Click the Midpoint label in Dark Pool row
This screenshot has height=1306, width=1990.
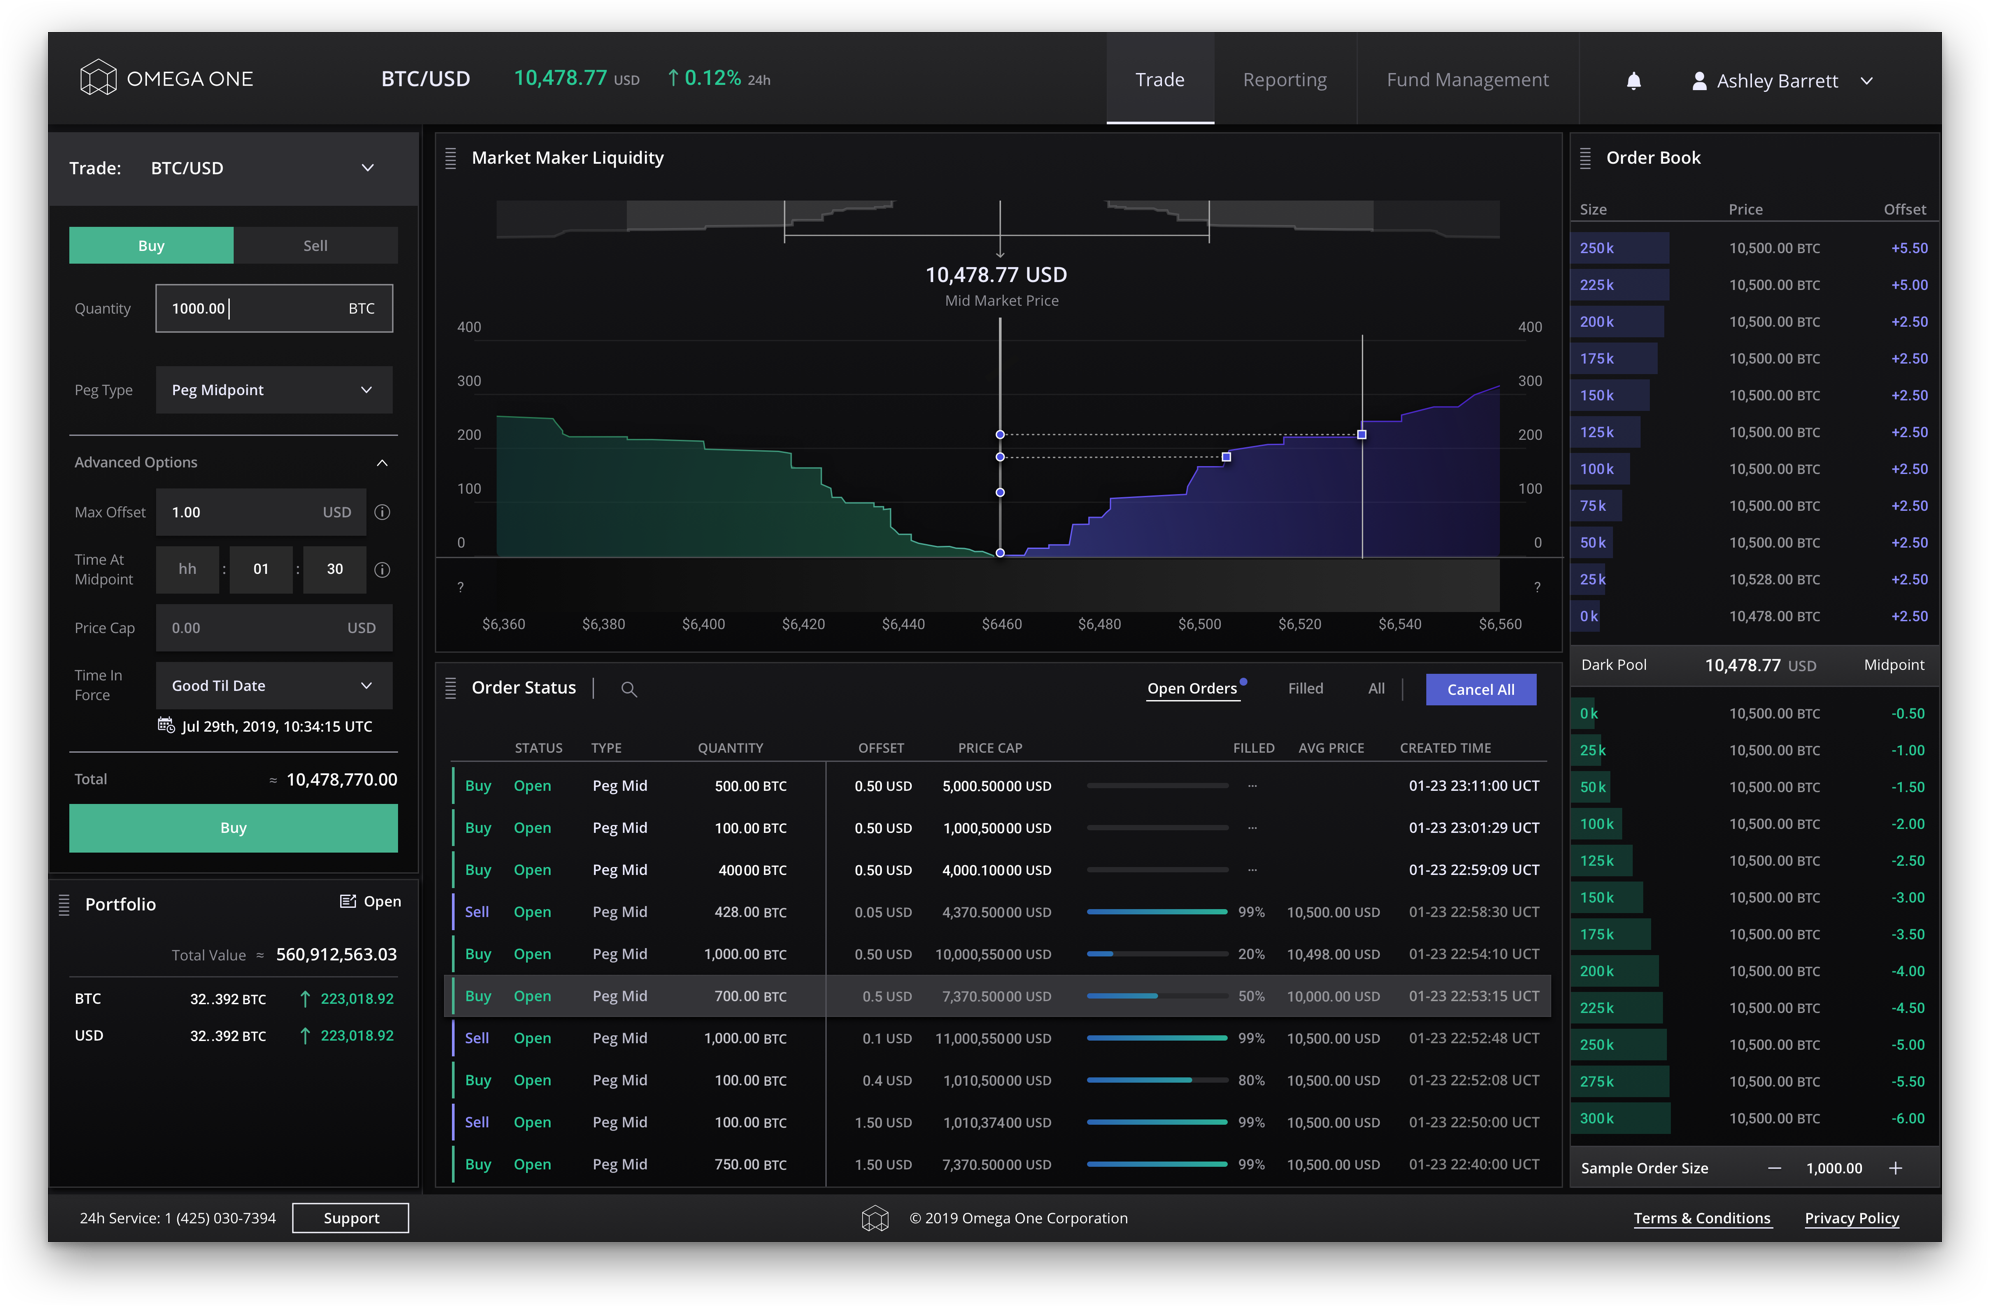coord(1894,665)
